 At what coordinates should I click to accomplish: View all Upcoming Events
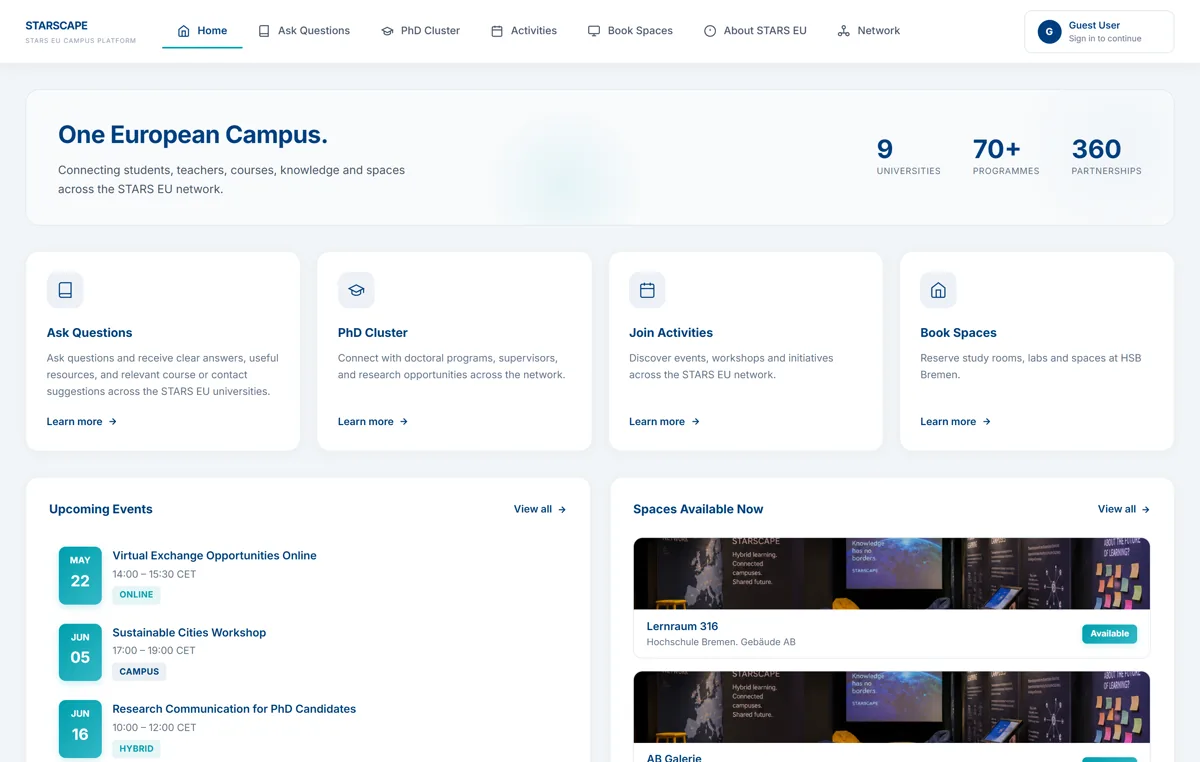tap(540, 510)
